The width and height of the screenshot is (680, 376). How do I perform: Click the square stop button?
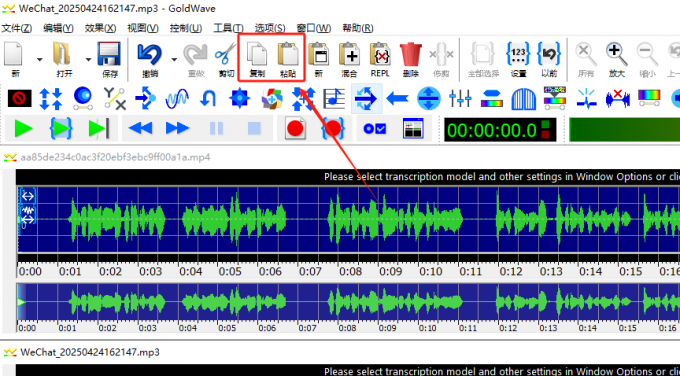tap(254, 128)
